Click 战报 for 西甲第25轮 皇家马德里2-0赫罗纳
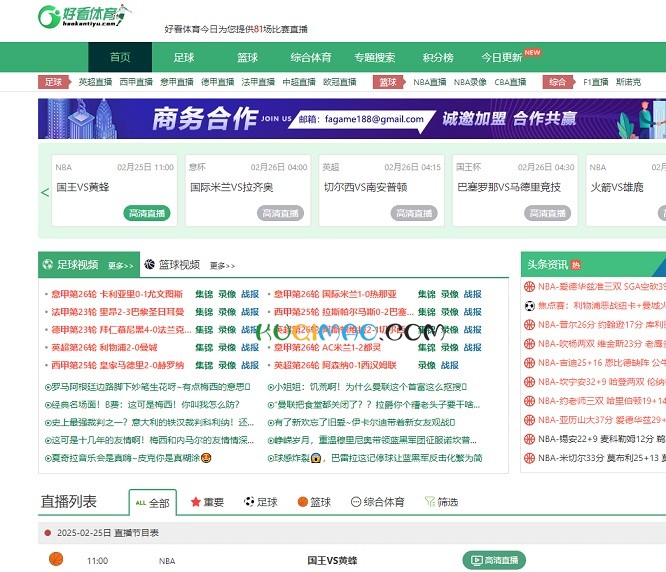 coord(250,365)
